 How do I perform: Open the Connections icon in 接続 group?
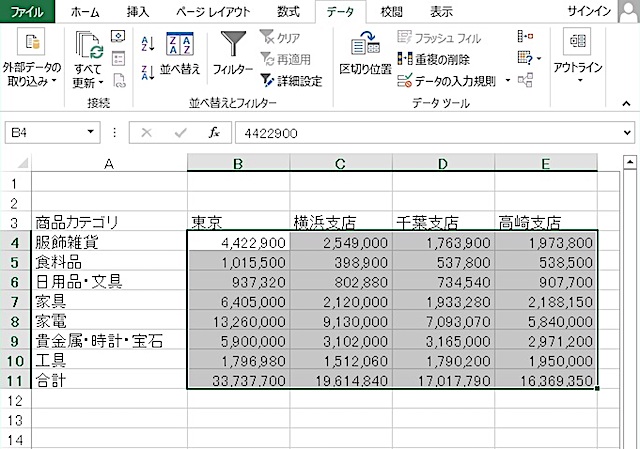click(x=118, y=36)
